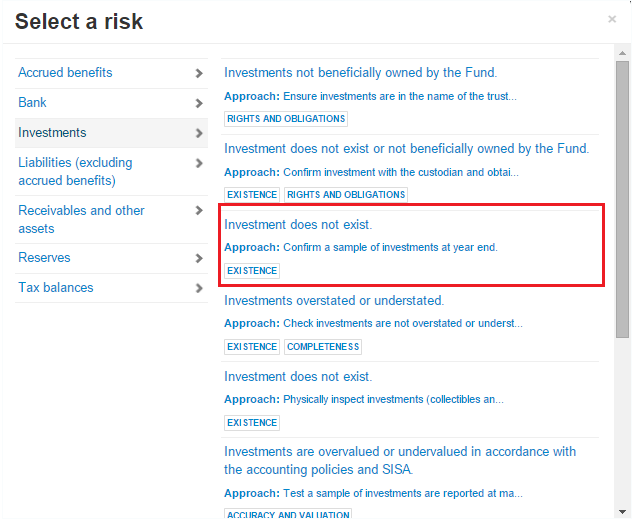Select risk 'Investments not beneficially owned by the Fund'
This screenshot has height=528, width=641.
360,73
